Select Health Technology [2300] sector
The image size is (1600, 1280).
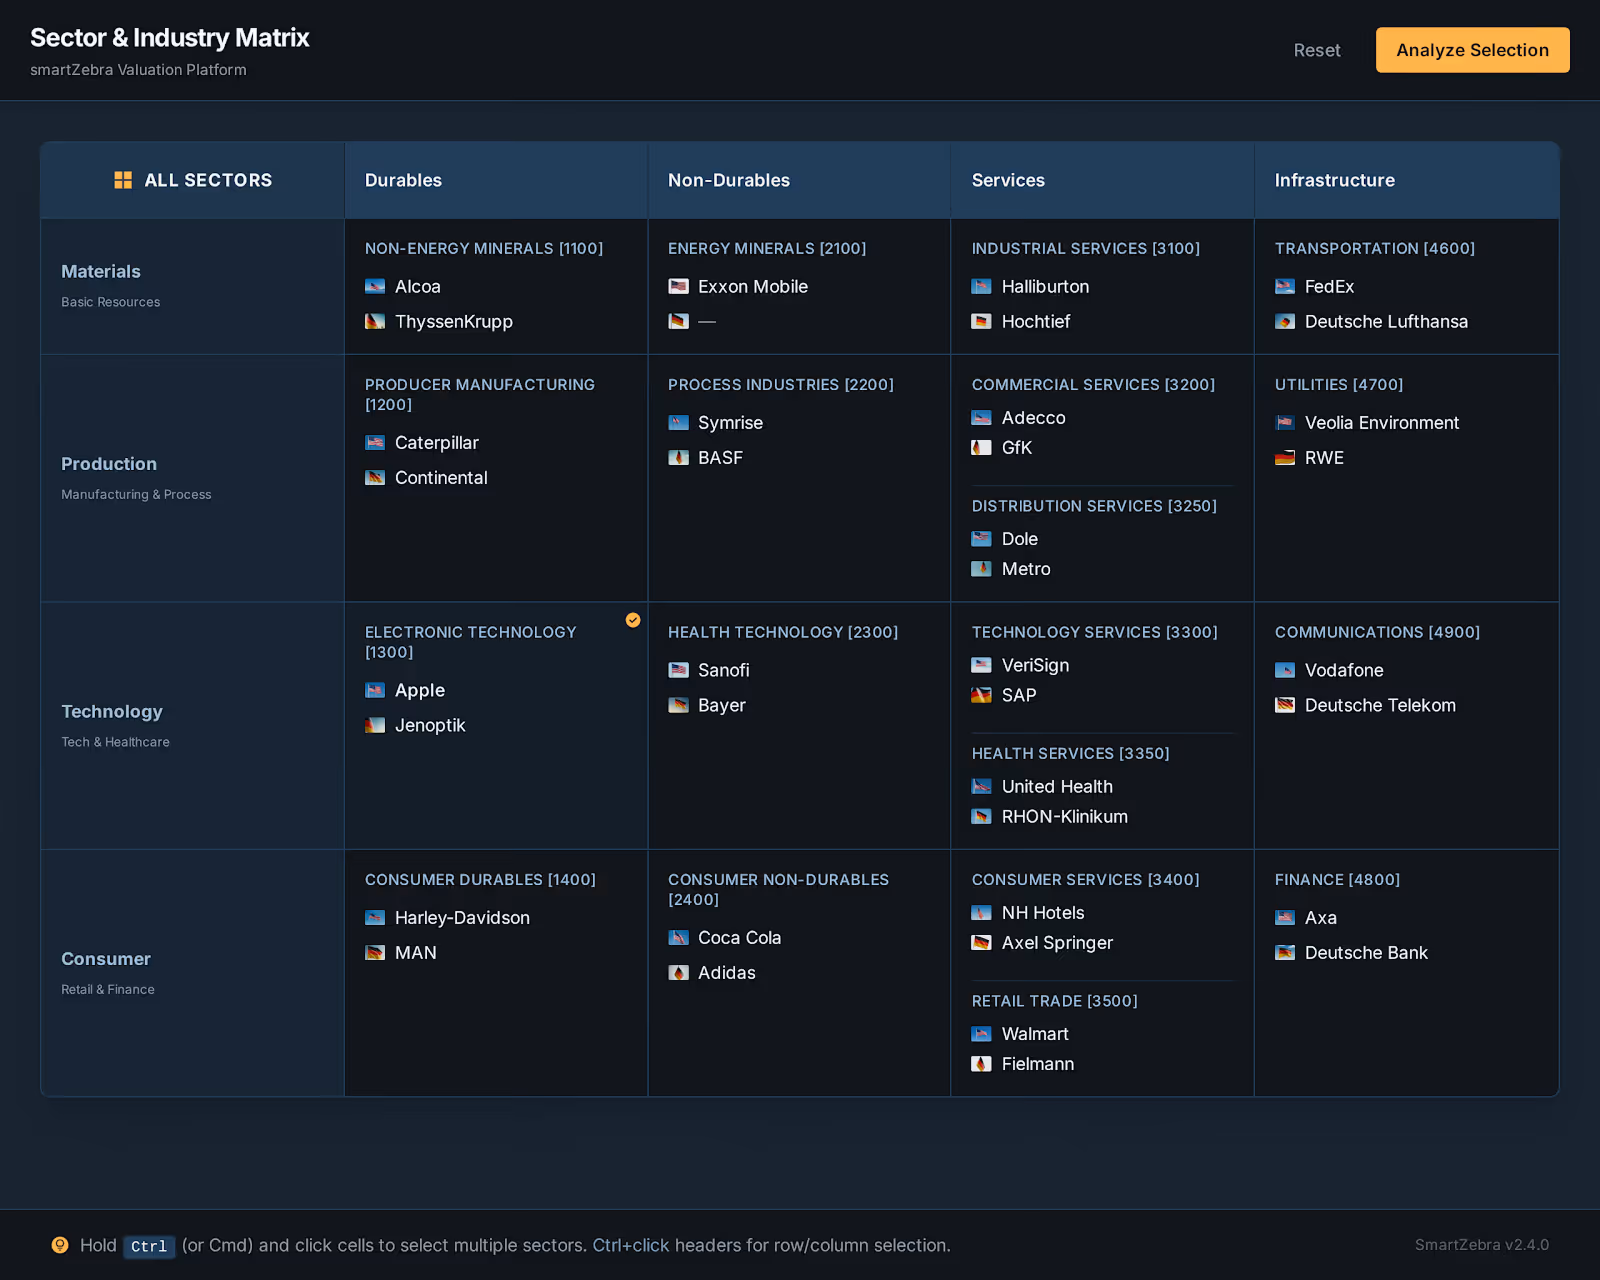click(x=799, y=726)
